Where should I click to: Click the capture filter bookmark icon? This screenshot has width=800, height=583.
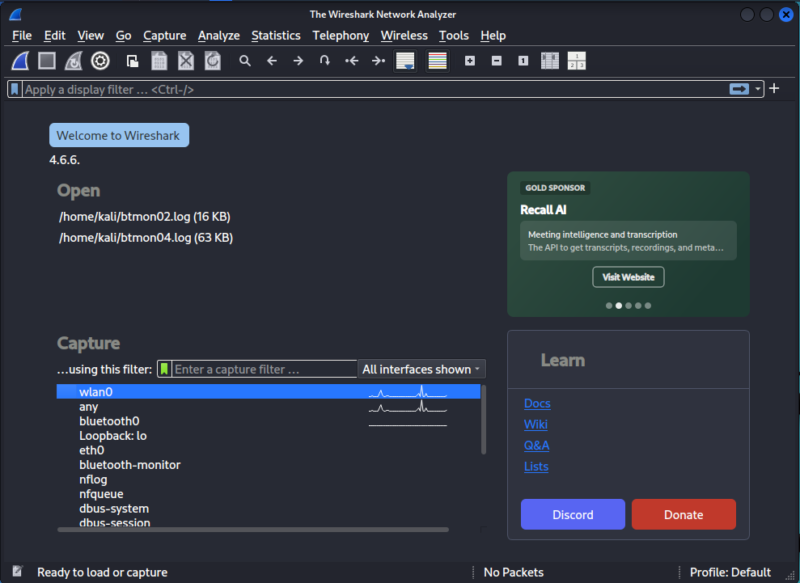pos(164,369)
